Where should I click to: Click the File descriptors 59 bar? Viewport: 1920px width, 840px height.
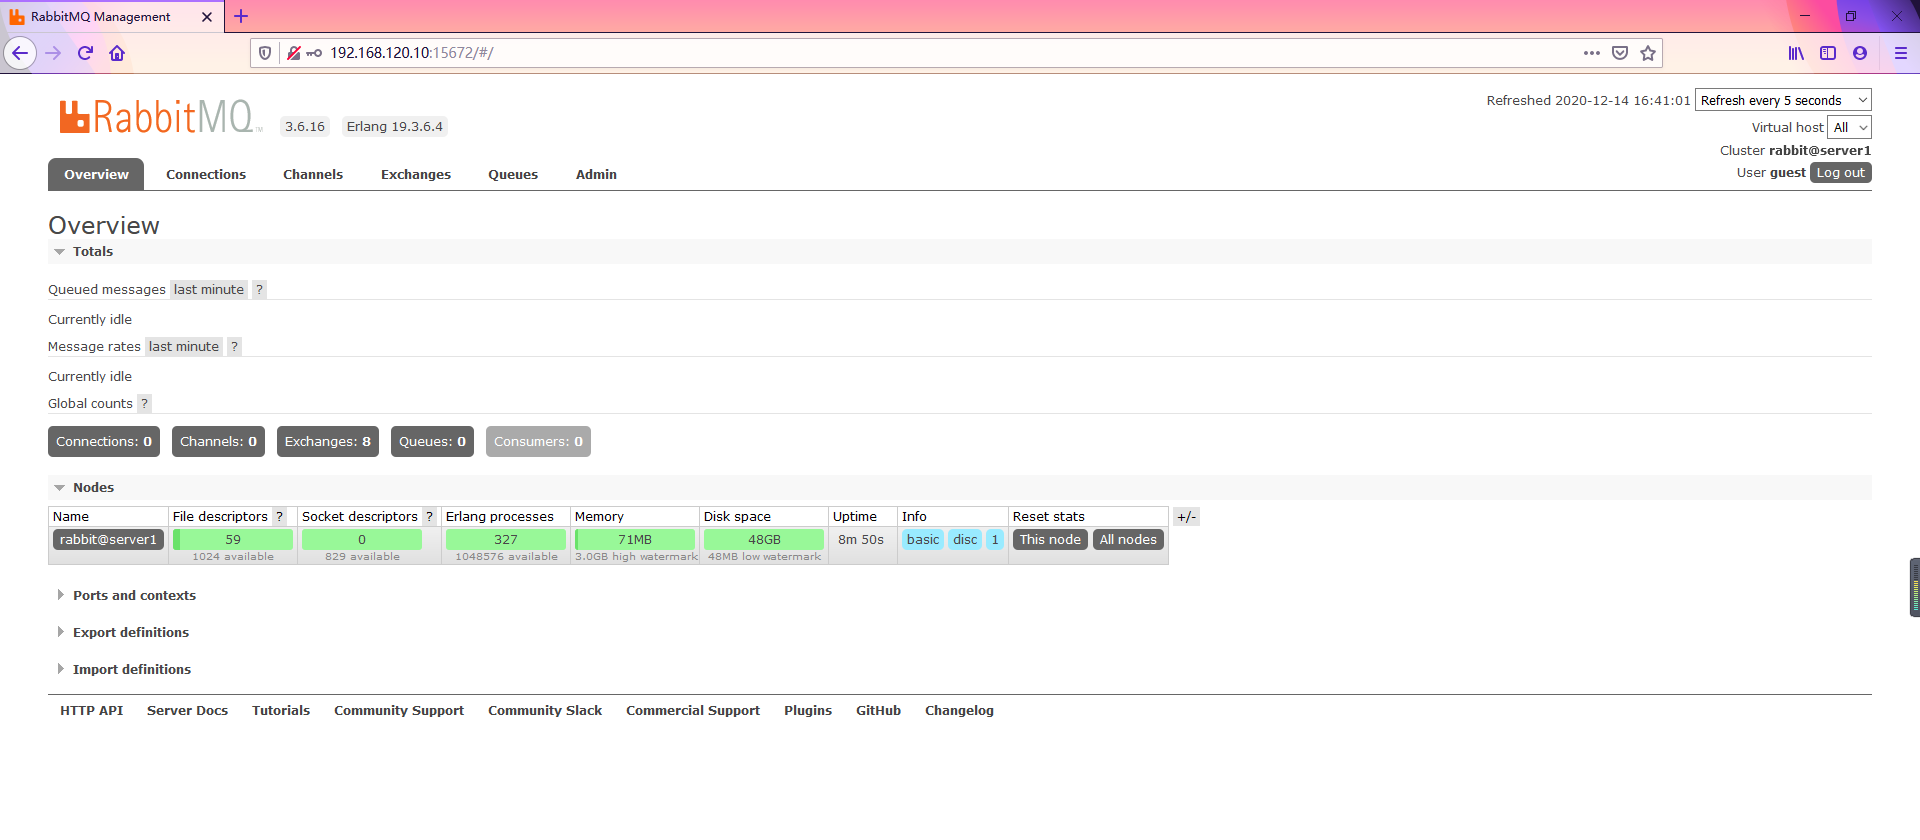(233, 540)
